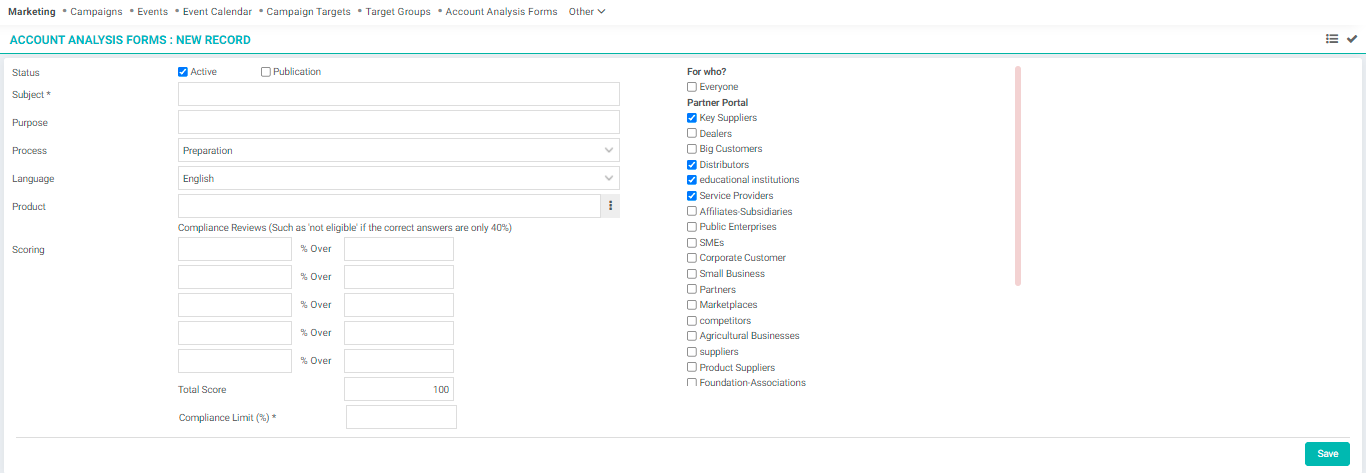
Task: Focus the Subject input field
Action: pyautogui.click(x=399, y=94)
